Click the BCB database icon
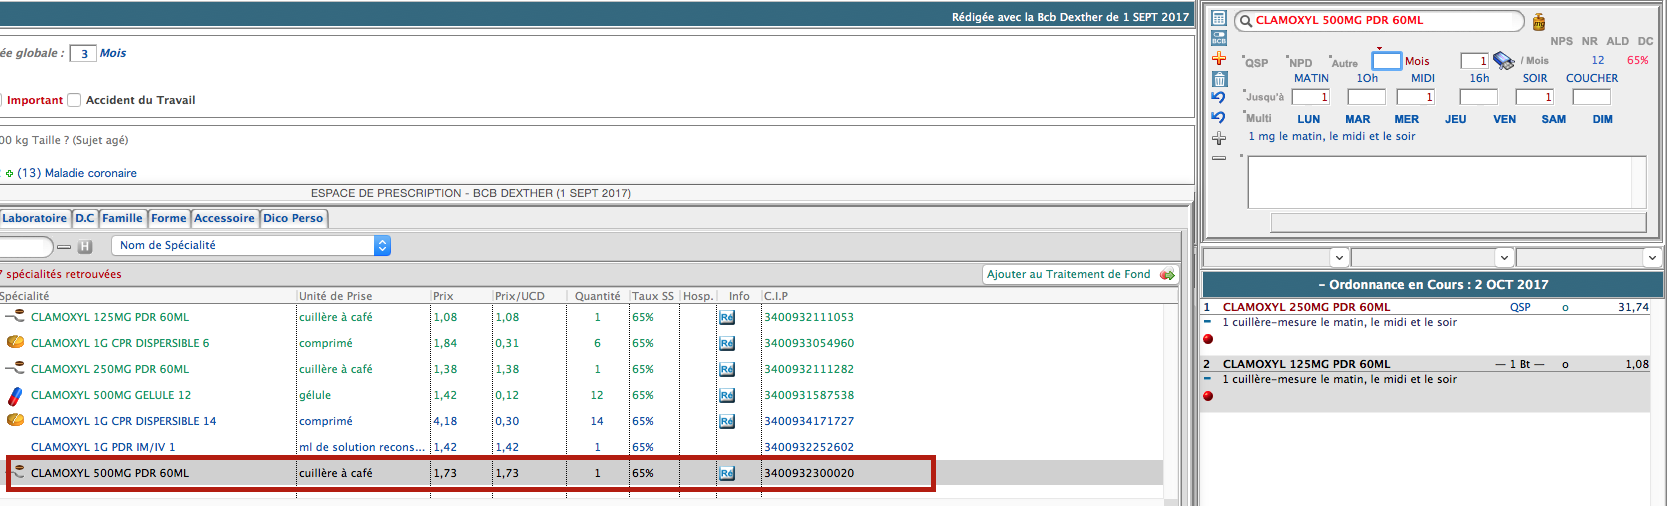Image resolution: width=1667 pixels, height=506 pixels. click(x=1219, y=38)
